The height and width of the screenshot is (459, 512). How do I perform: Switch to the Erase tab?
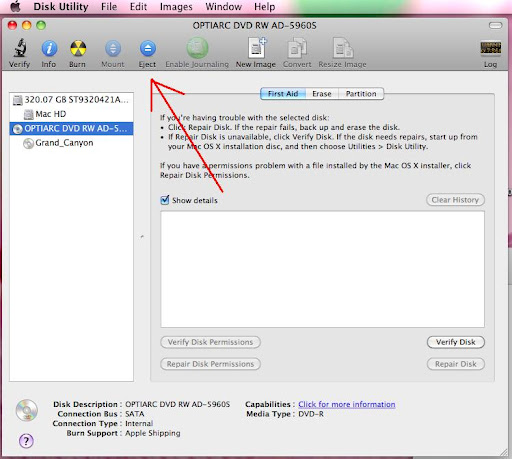pyautogui.click(x=322, y=94)
